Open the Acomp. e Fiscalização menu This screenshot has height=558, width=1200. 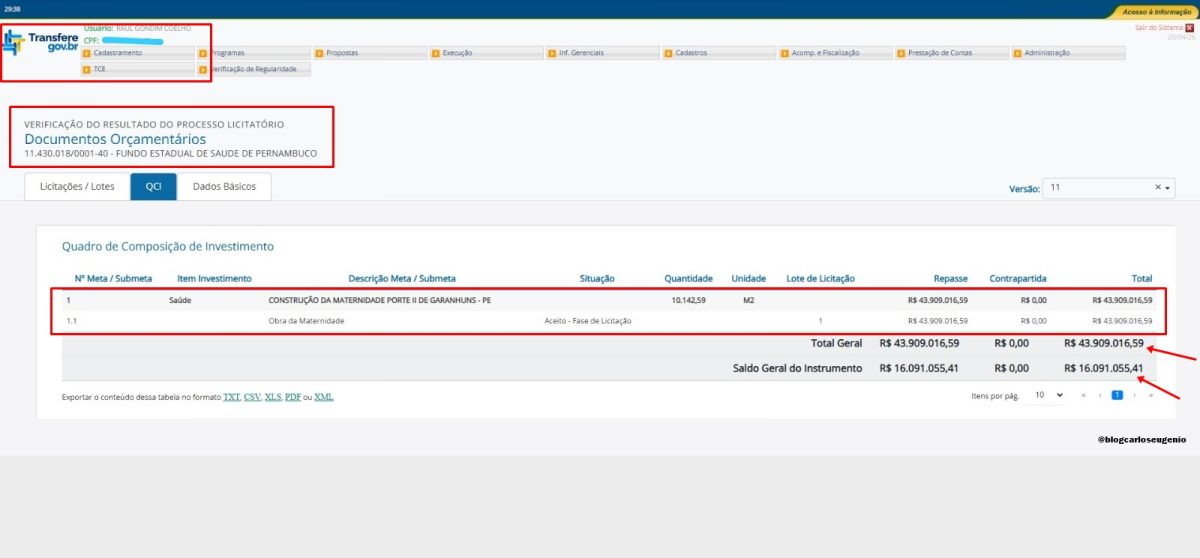(834, 53)
